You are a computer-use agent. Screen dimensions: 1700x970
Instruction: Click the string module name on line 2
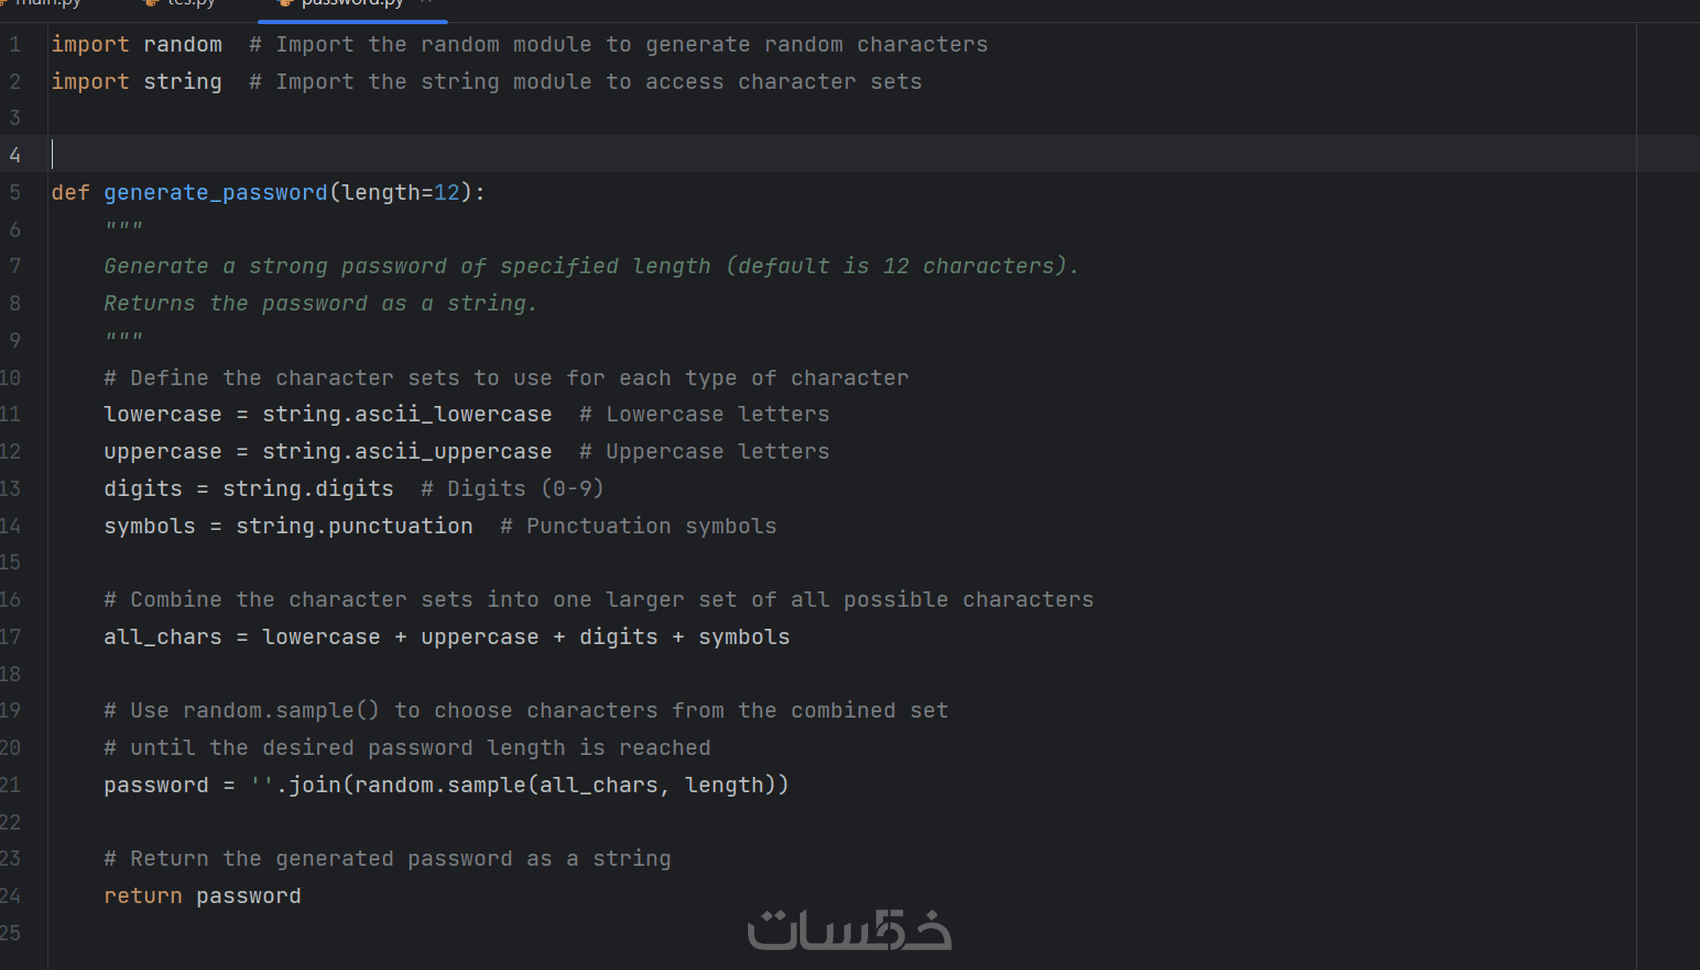point(182,82)
